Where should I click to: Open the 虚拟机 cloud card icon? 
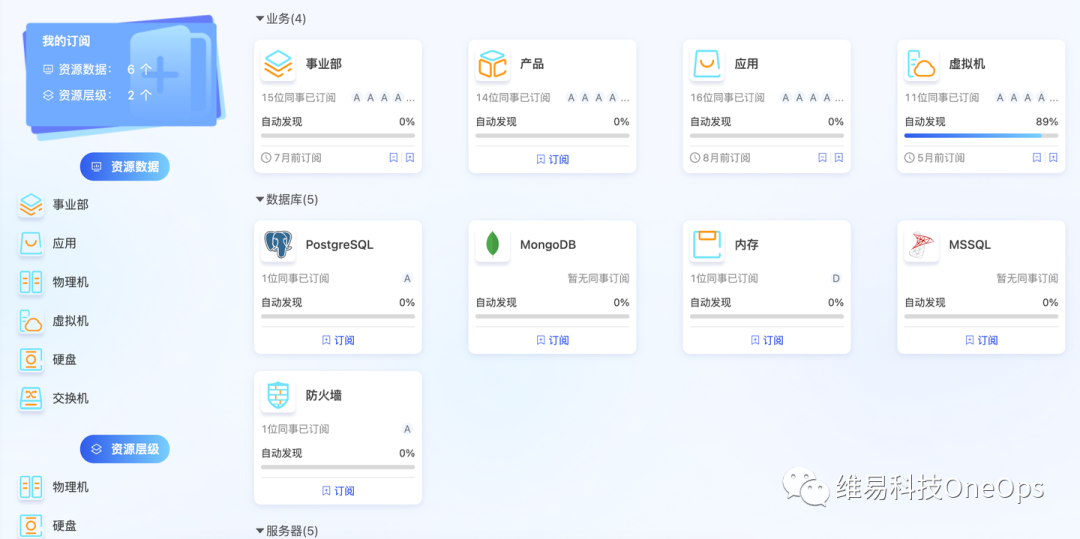tap(922, 64)
